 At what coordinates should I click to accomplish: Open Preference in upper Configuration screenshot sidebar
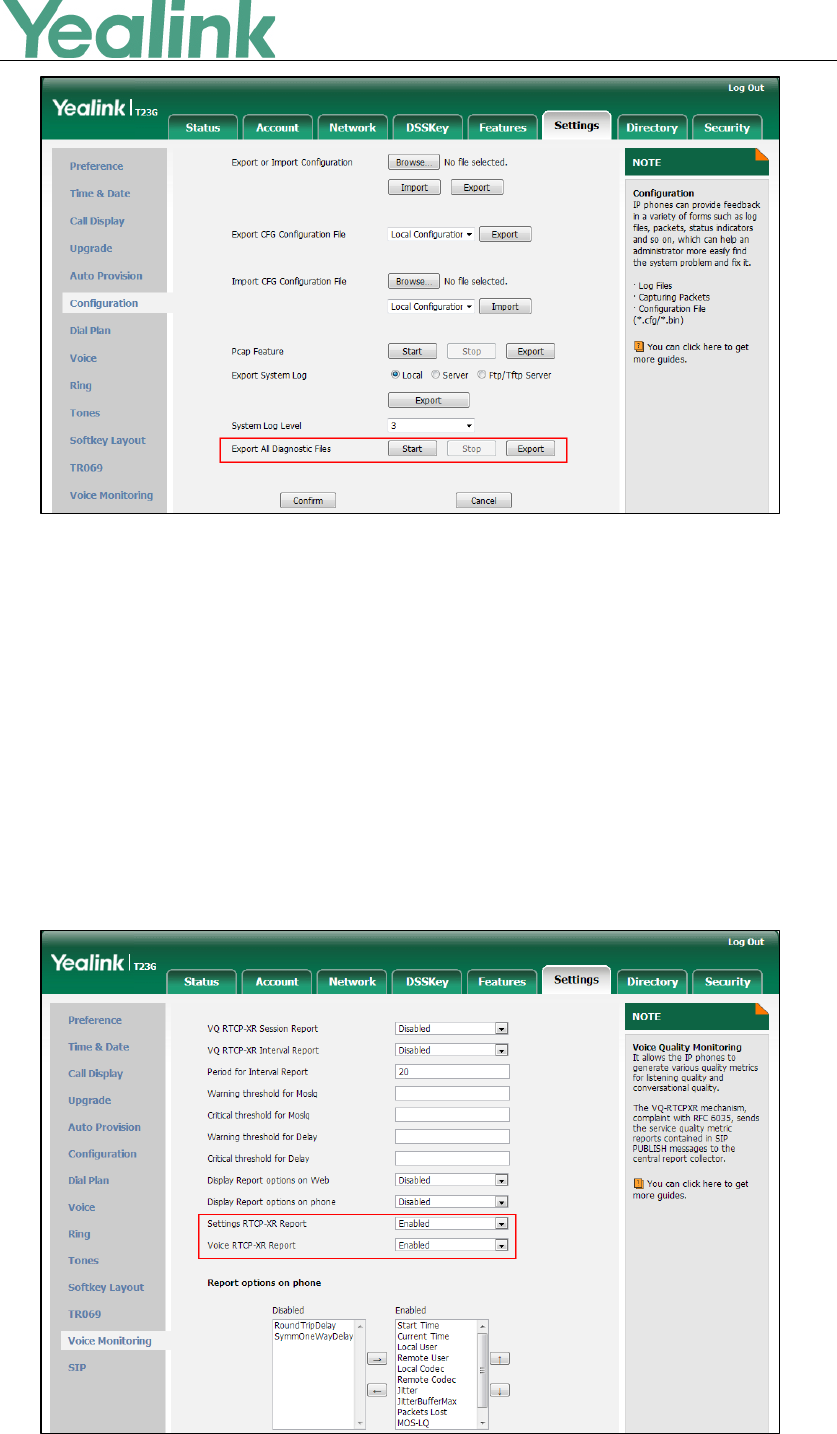click(97, 166)
